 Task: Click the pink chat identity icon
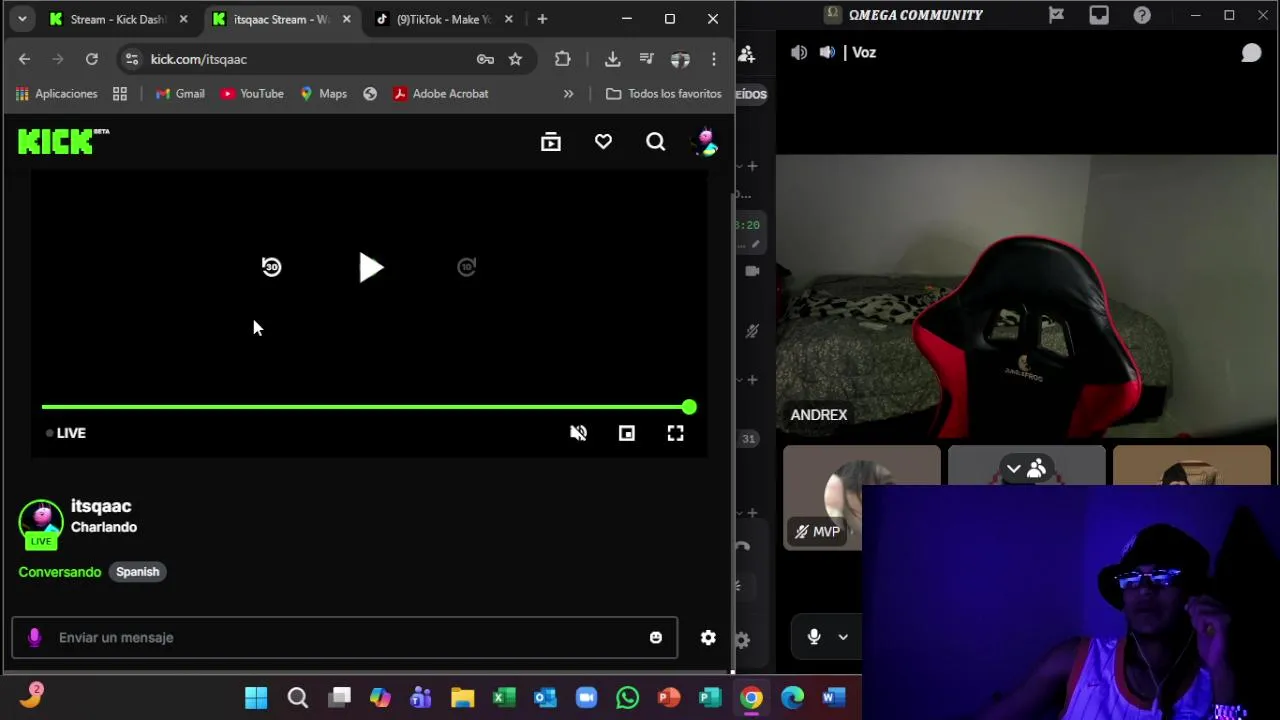[35, 637]
